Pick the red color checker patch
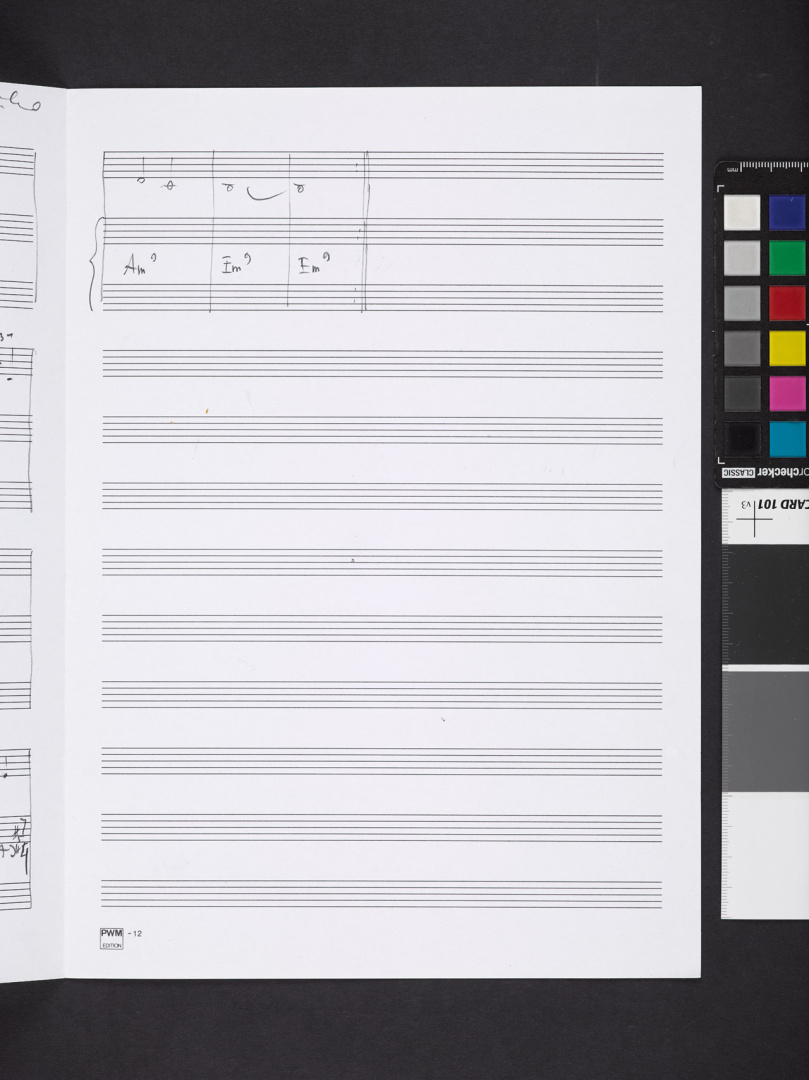This screenshot has height=1080, width=809. point(787,304)
